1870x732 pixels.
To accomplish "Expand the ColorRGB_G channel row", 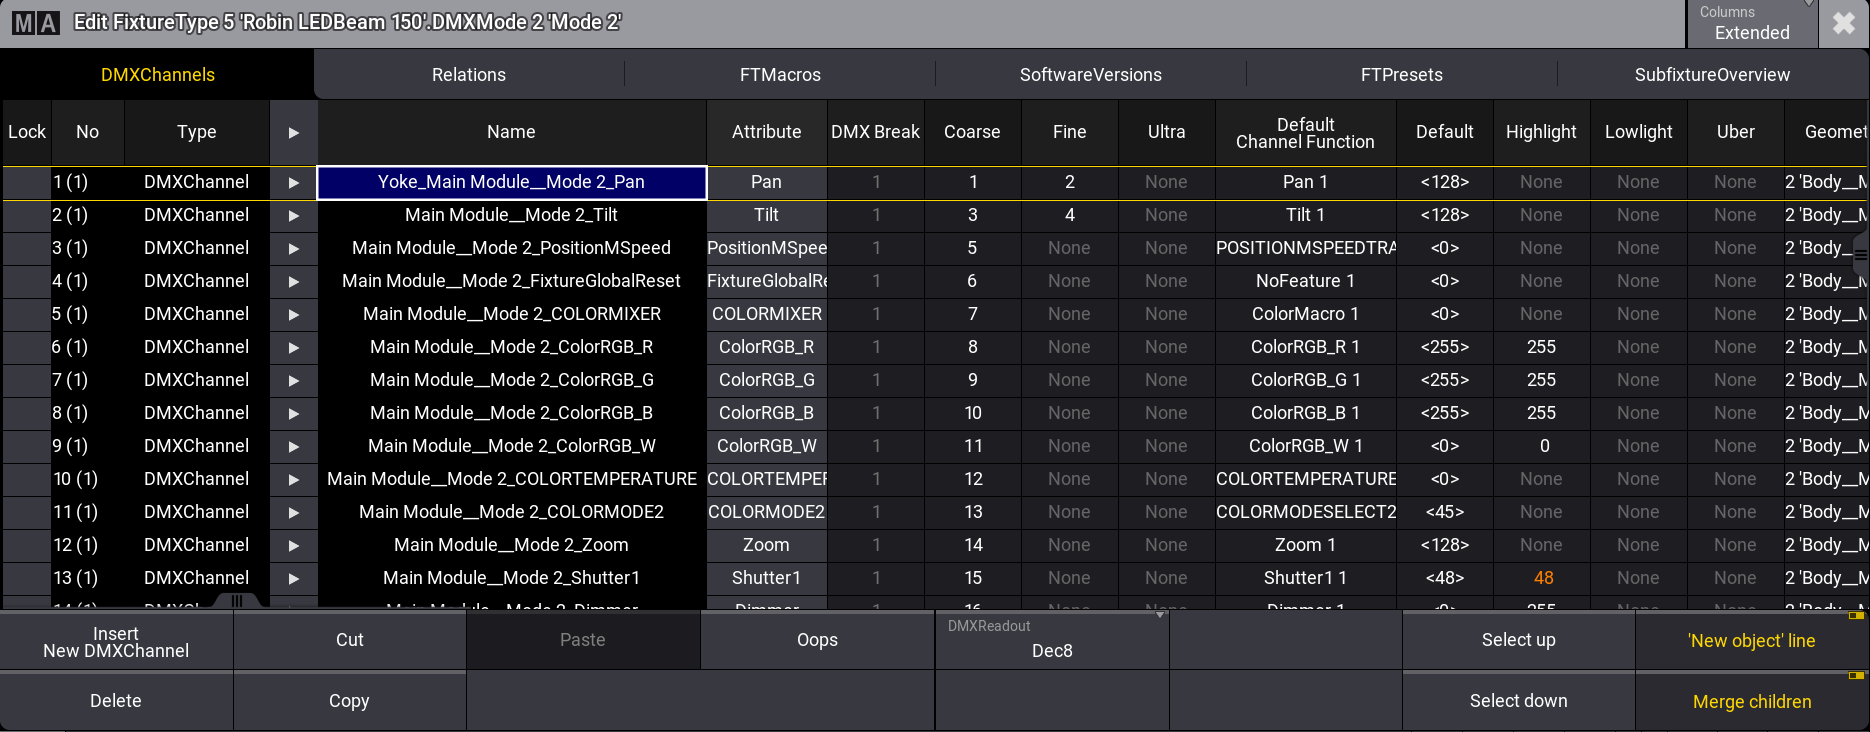I will coord(293,380).
